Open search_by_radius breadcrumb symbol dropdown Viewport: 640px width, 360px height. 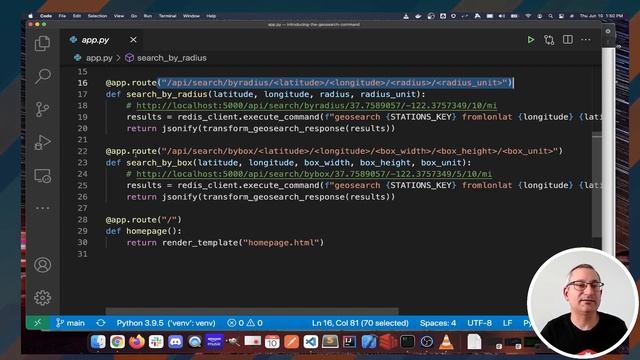[x=171, y=58]
